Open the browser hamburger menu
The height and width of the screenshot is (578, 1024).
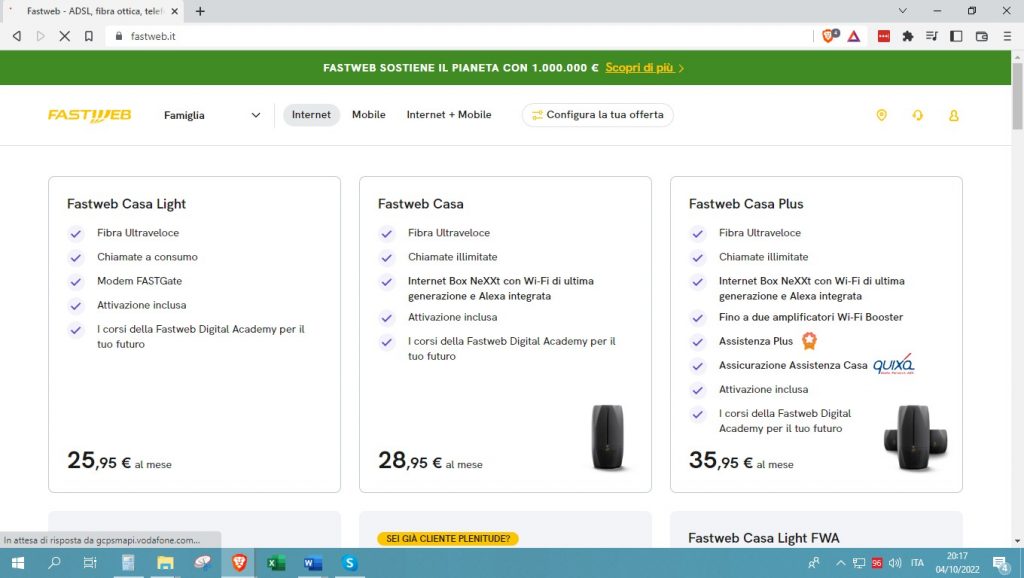(1007, 35)
